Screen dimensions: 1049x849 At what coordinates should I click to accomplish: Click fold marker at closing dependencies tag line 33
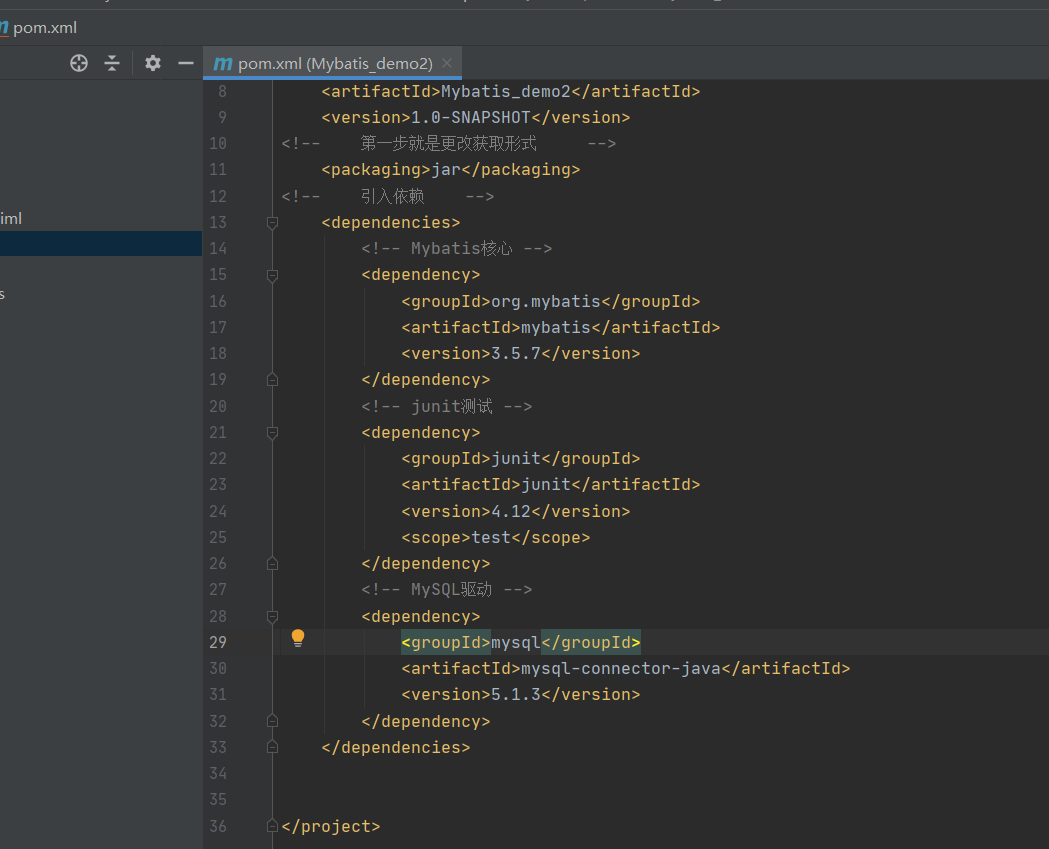[x=272, y=747]
